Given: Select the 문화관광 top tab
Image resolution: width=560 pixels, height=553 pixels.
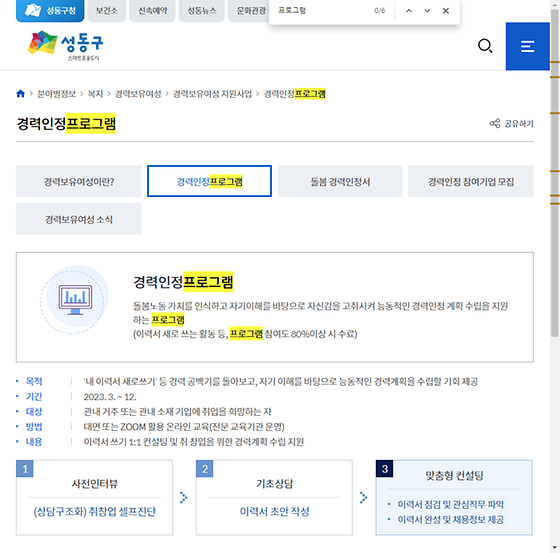Looking at the screenshot, I should pos(249,10).
